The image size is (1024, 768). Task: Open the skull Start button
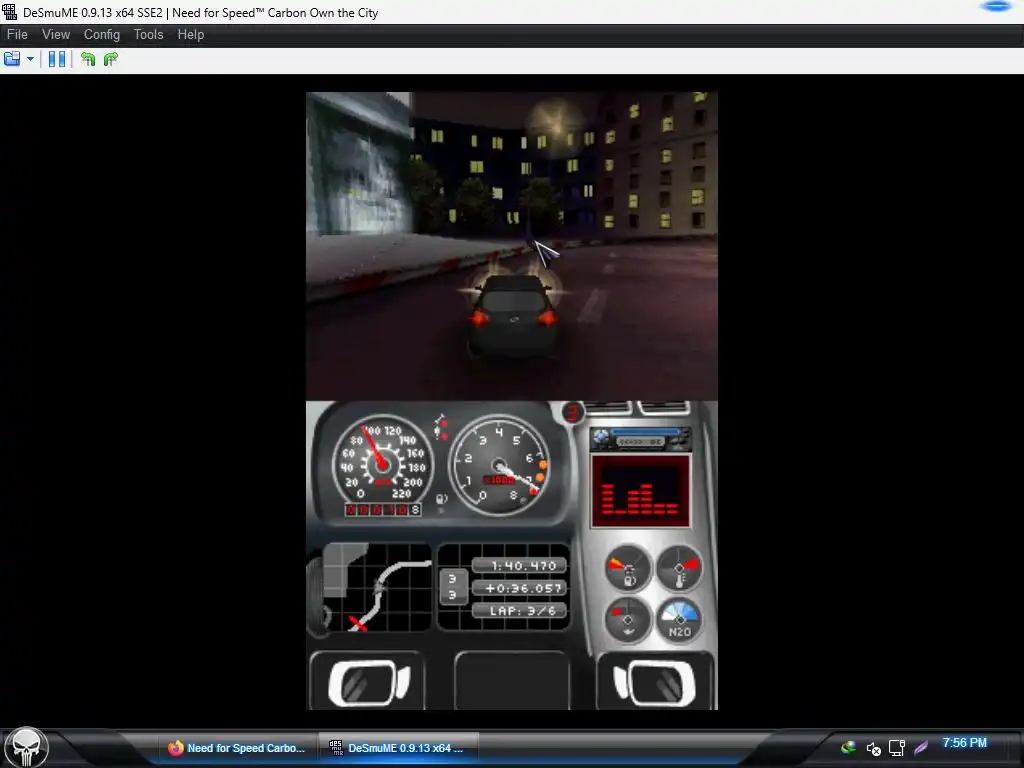[x=26, y=747]
